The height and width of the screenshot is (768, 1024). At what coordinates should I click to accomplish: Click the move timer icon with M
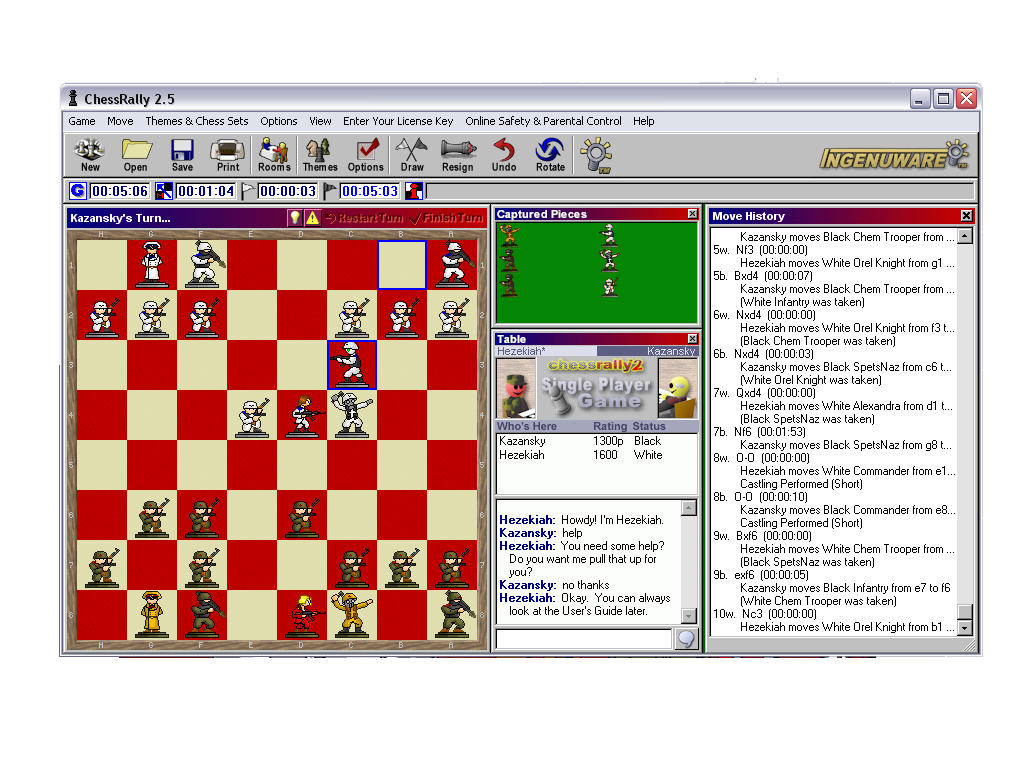pyautogui.click(x=164, y=191)
